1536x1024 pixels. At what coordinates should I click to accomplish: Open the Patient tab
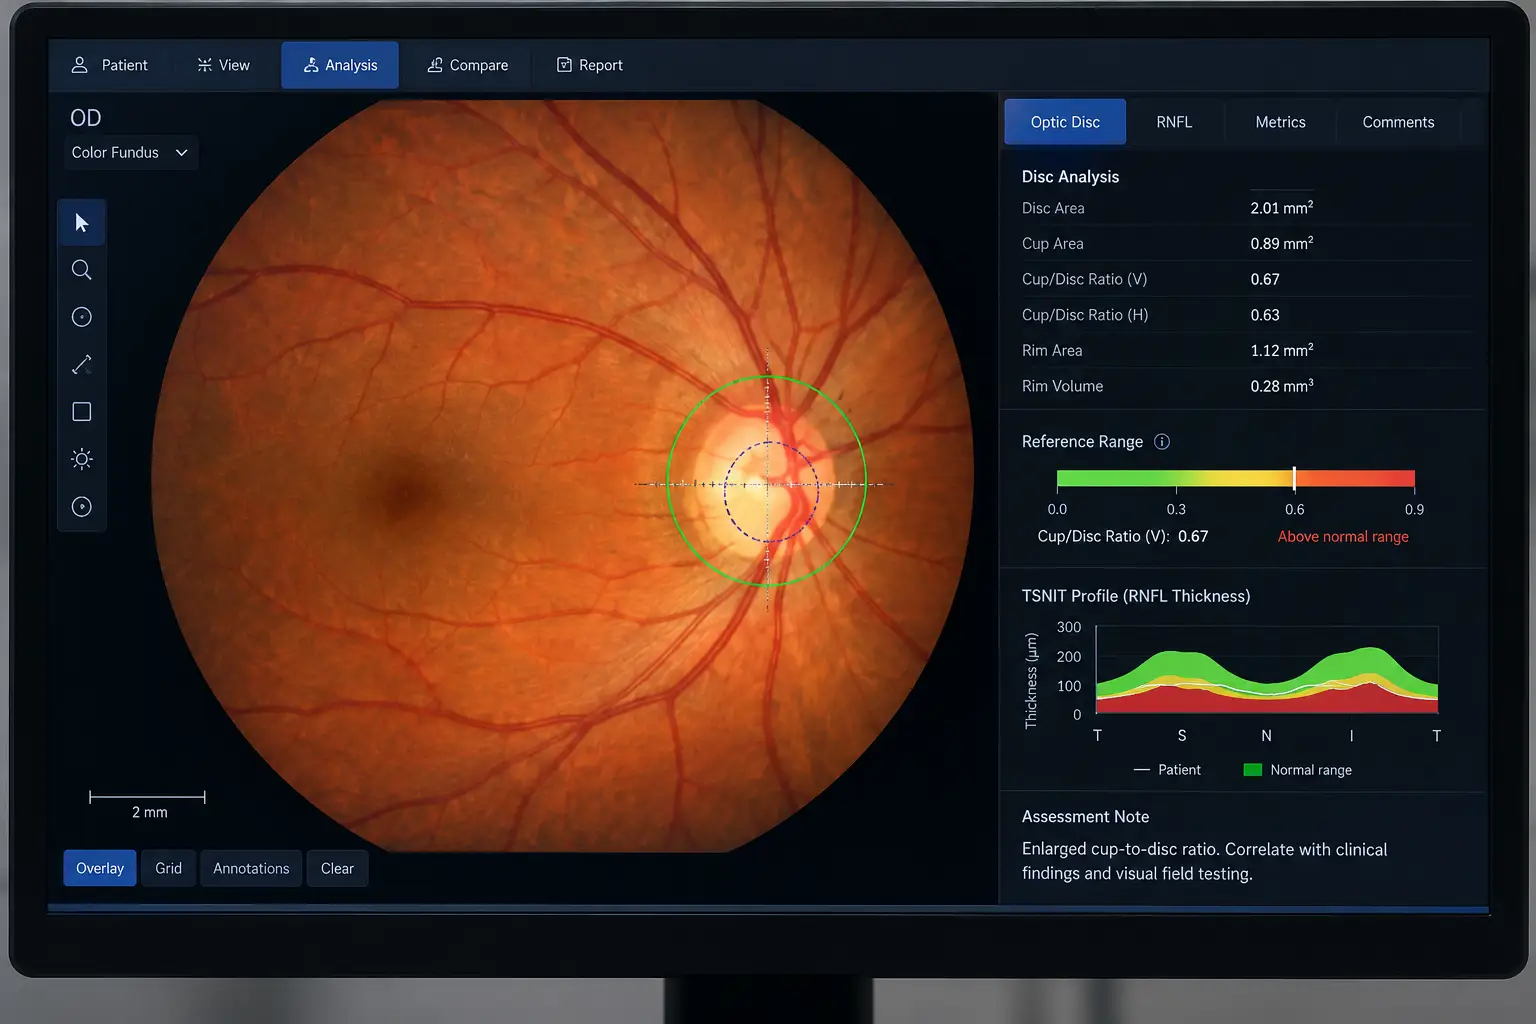(110, 65)
